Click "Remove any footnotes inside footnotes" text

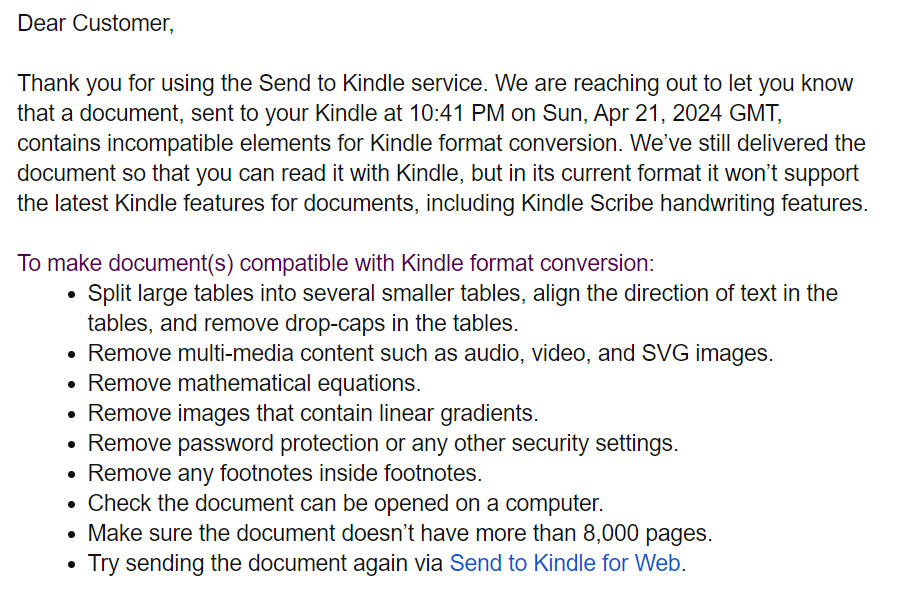[x=285, y=473]
